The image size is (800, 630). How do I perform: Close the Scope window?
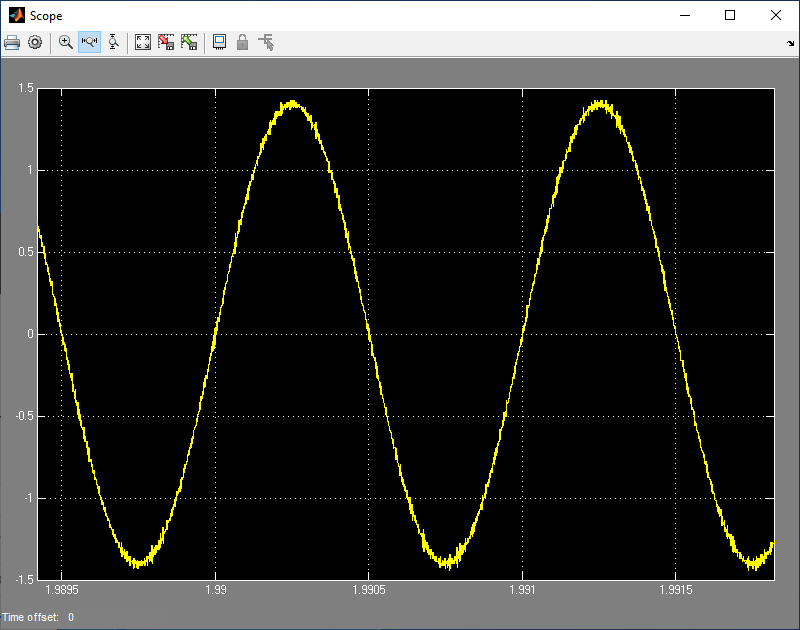point(776,15)
